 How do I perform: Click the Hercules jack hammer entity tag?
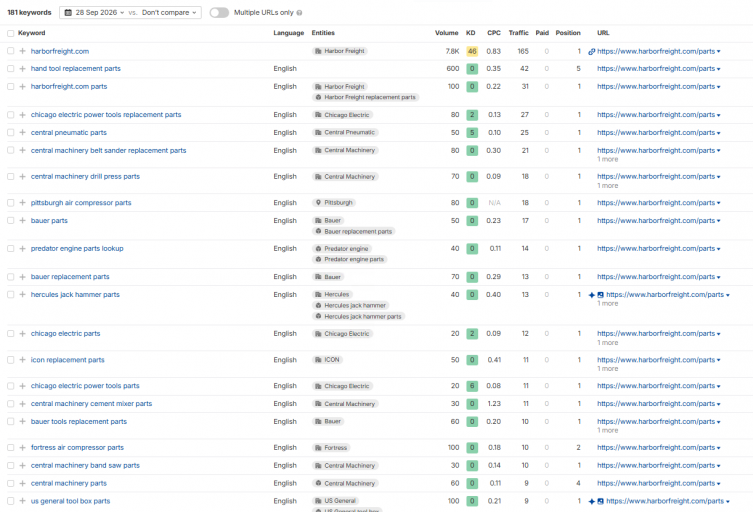[x=351, y=305]
